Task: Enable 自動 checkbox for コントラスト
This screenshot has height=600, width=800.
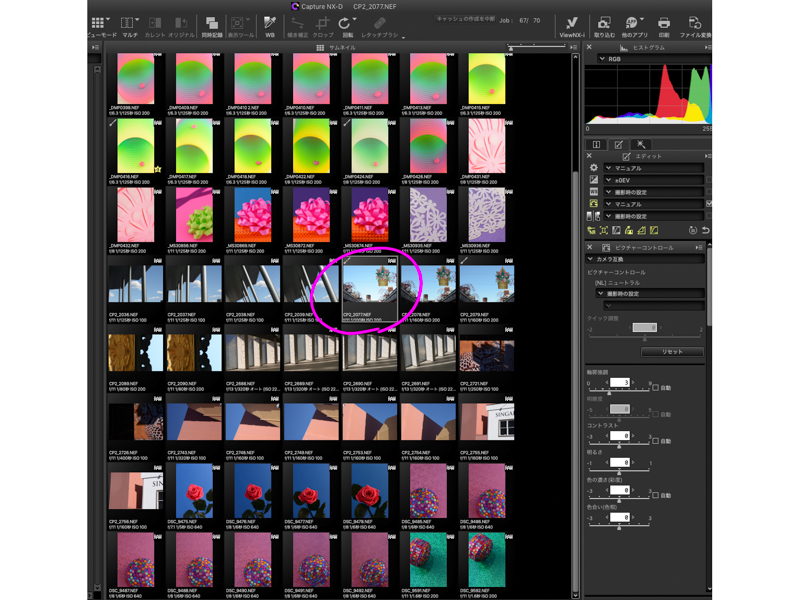Action: click(x=656, y=441)
